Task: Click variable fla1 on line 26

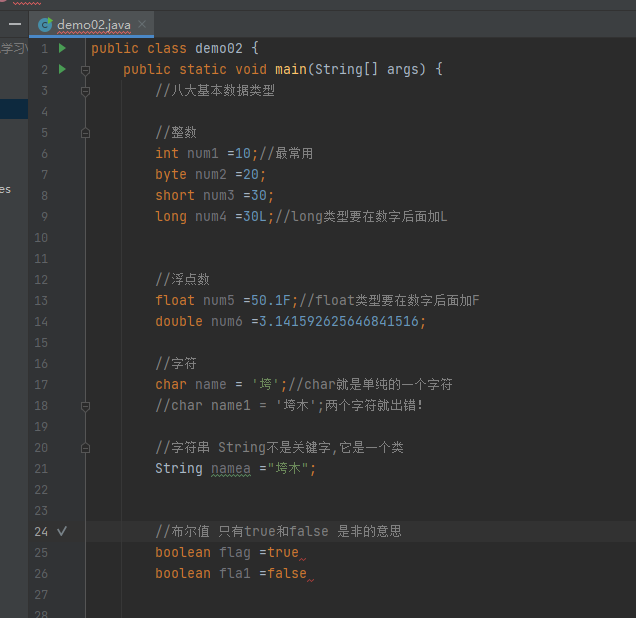Action: [235, 573]
